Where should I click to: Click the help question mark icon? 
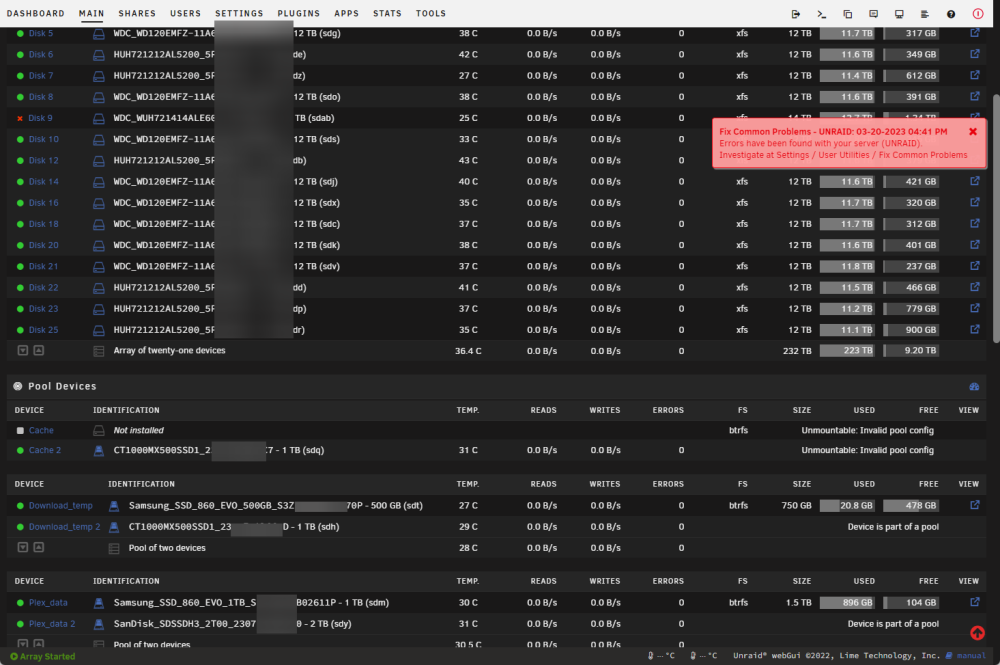coord(951,13)
